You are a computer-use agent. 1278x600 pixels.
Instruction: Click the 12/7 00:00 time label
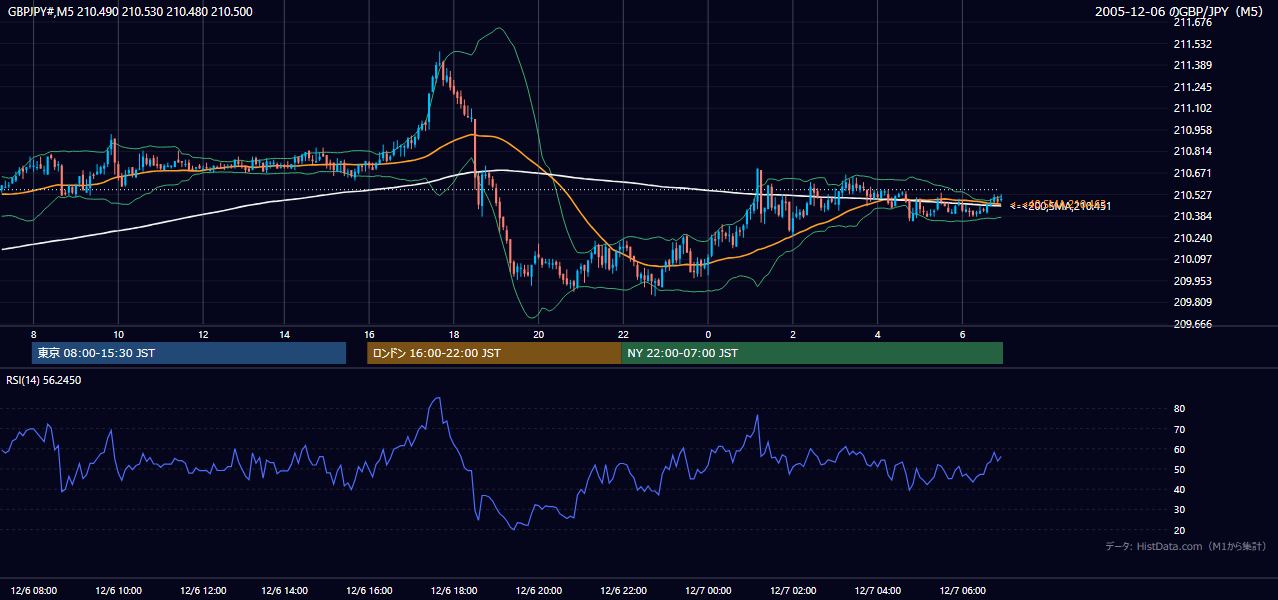(708, 590)
